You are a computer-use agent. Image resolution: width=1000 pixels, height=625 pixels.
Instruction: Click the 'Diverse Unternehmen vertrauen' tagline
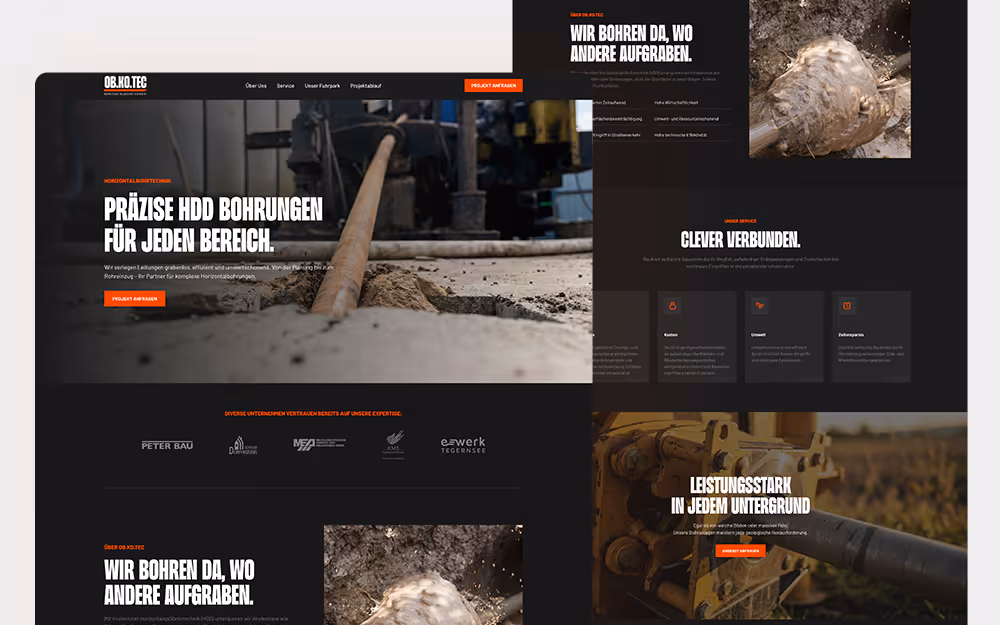[x=313, y=414]
